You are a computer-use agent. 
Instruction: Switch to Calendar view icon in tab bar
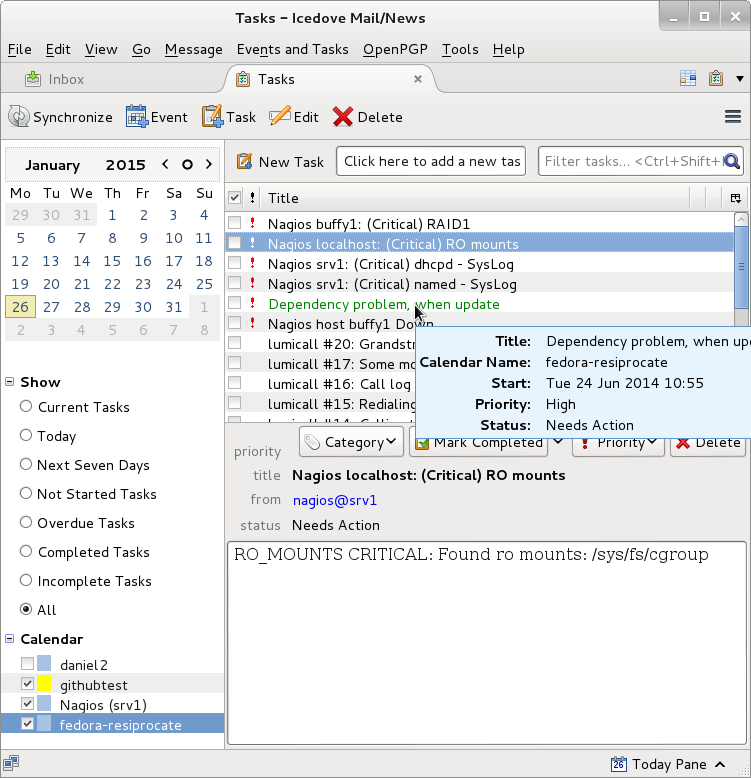tap(688, 78)
